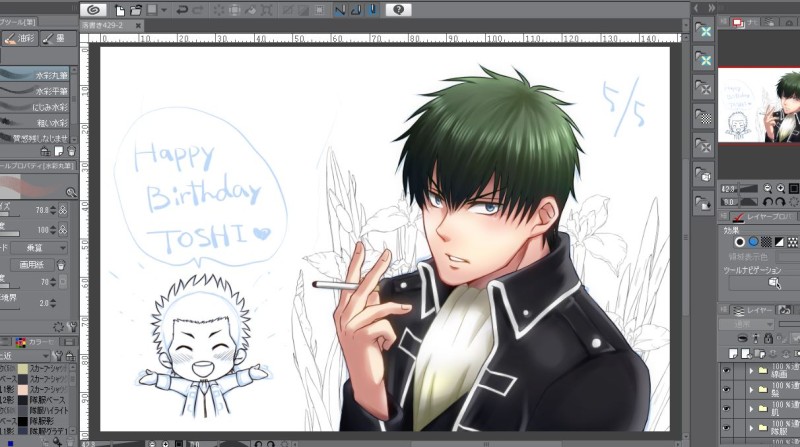Hide the 肌 layer folder
Screen dimensions: 800x447
point(727,409)
